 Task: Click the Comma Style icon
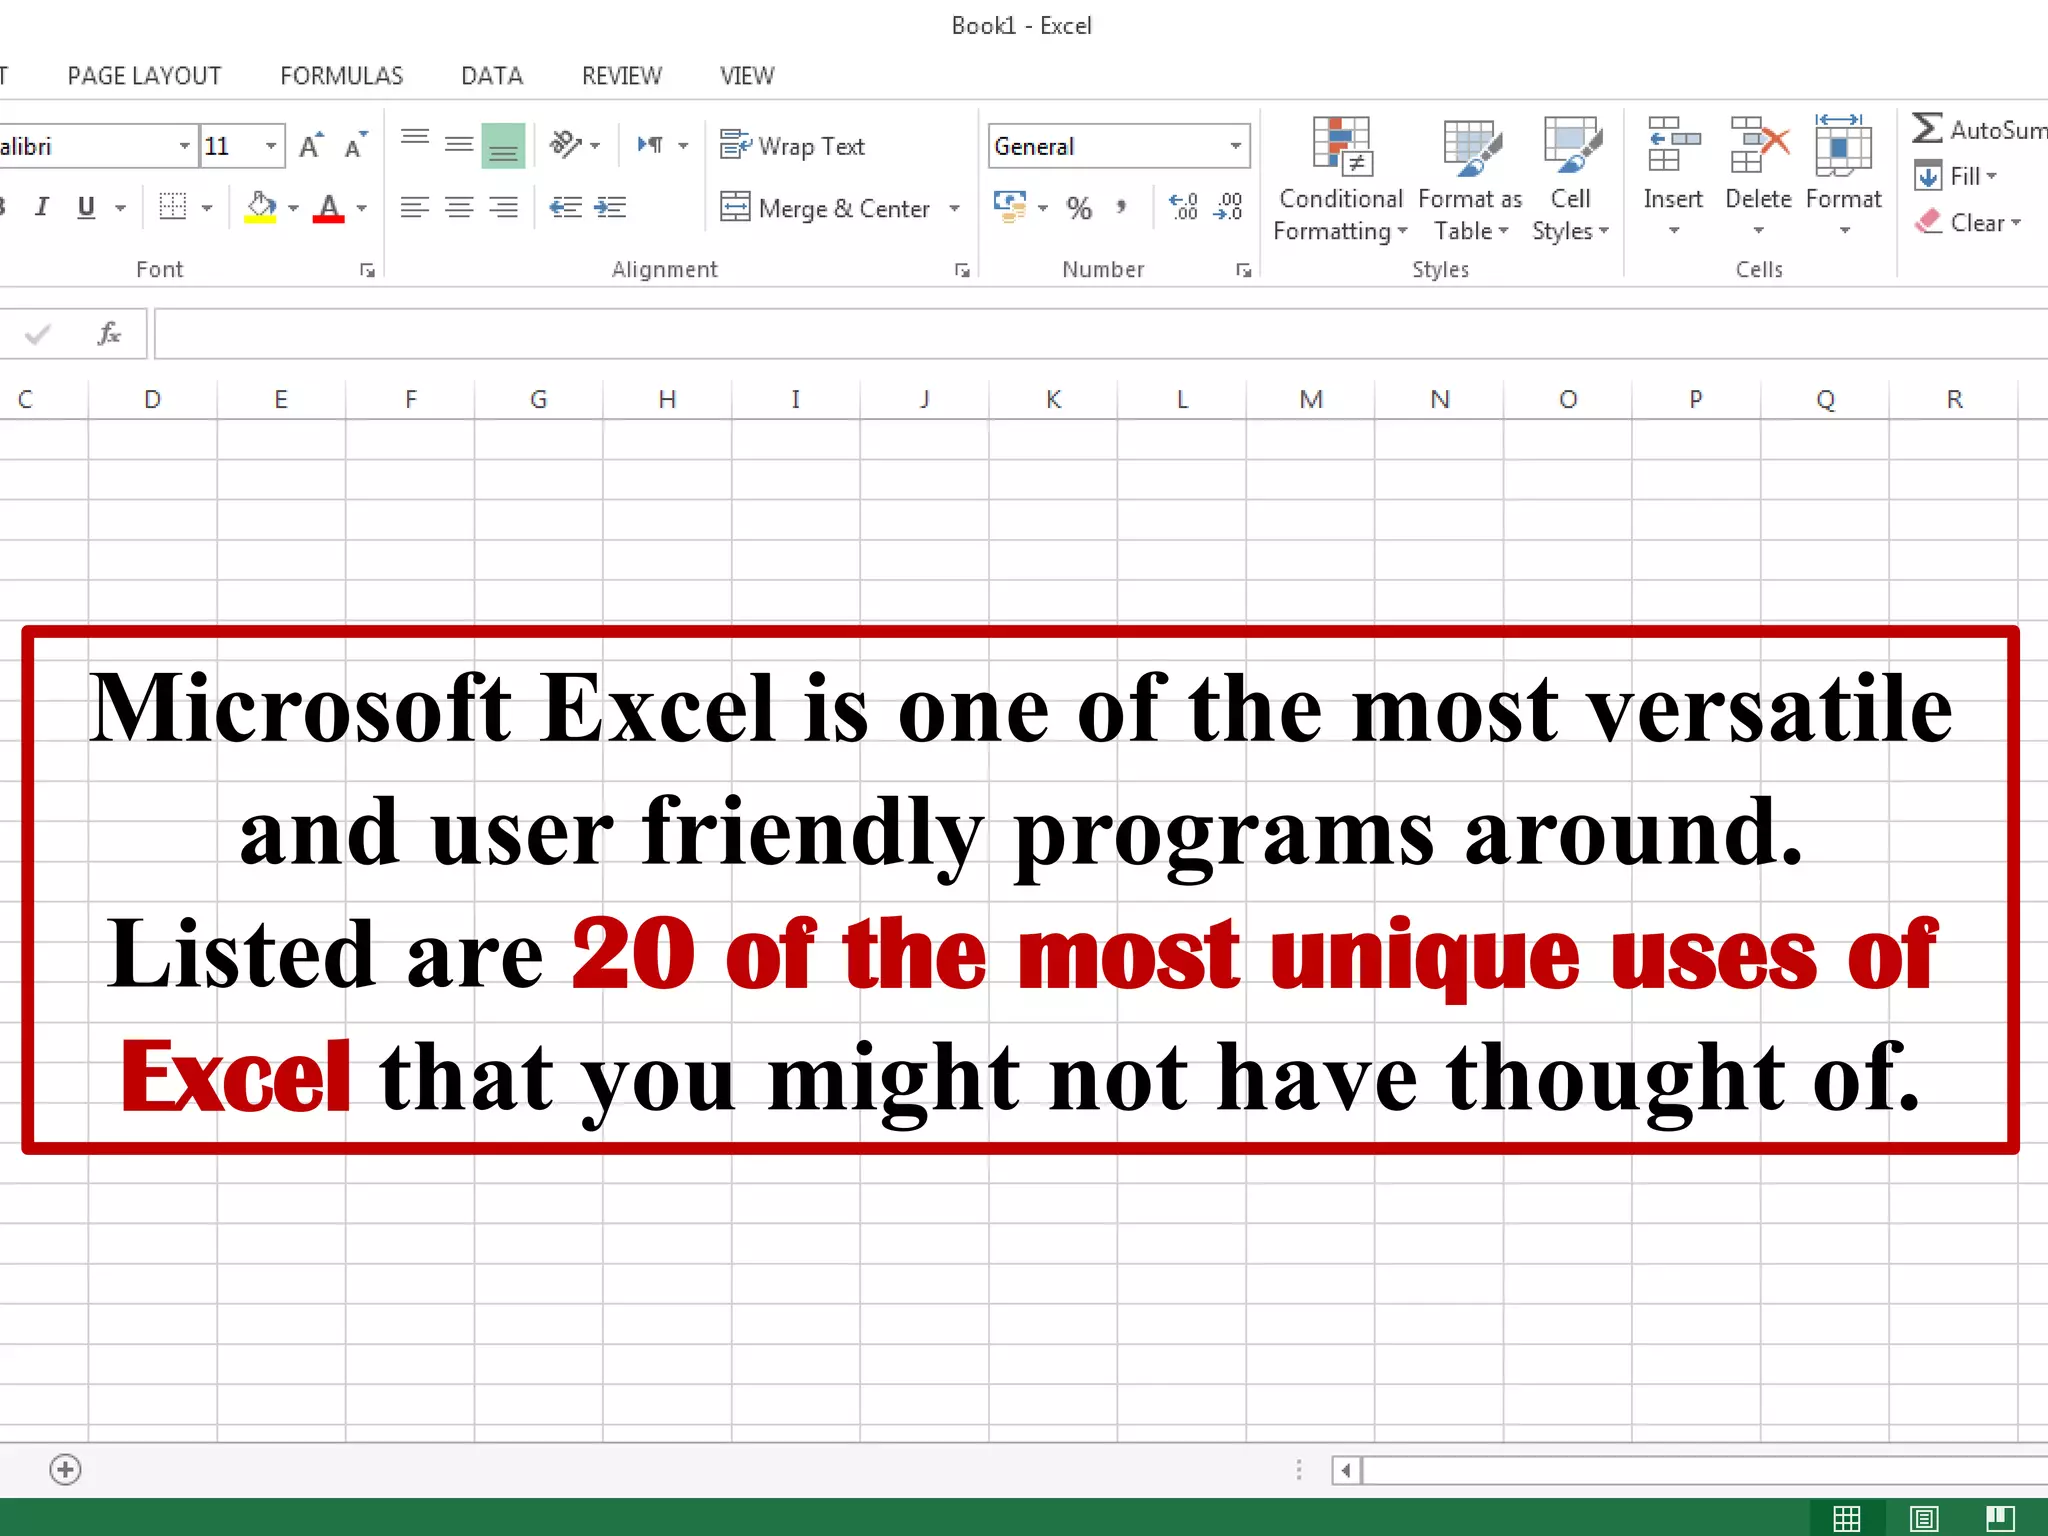click(1121, 207)
